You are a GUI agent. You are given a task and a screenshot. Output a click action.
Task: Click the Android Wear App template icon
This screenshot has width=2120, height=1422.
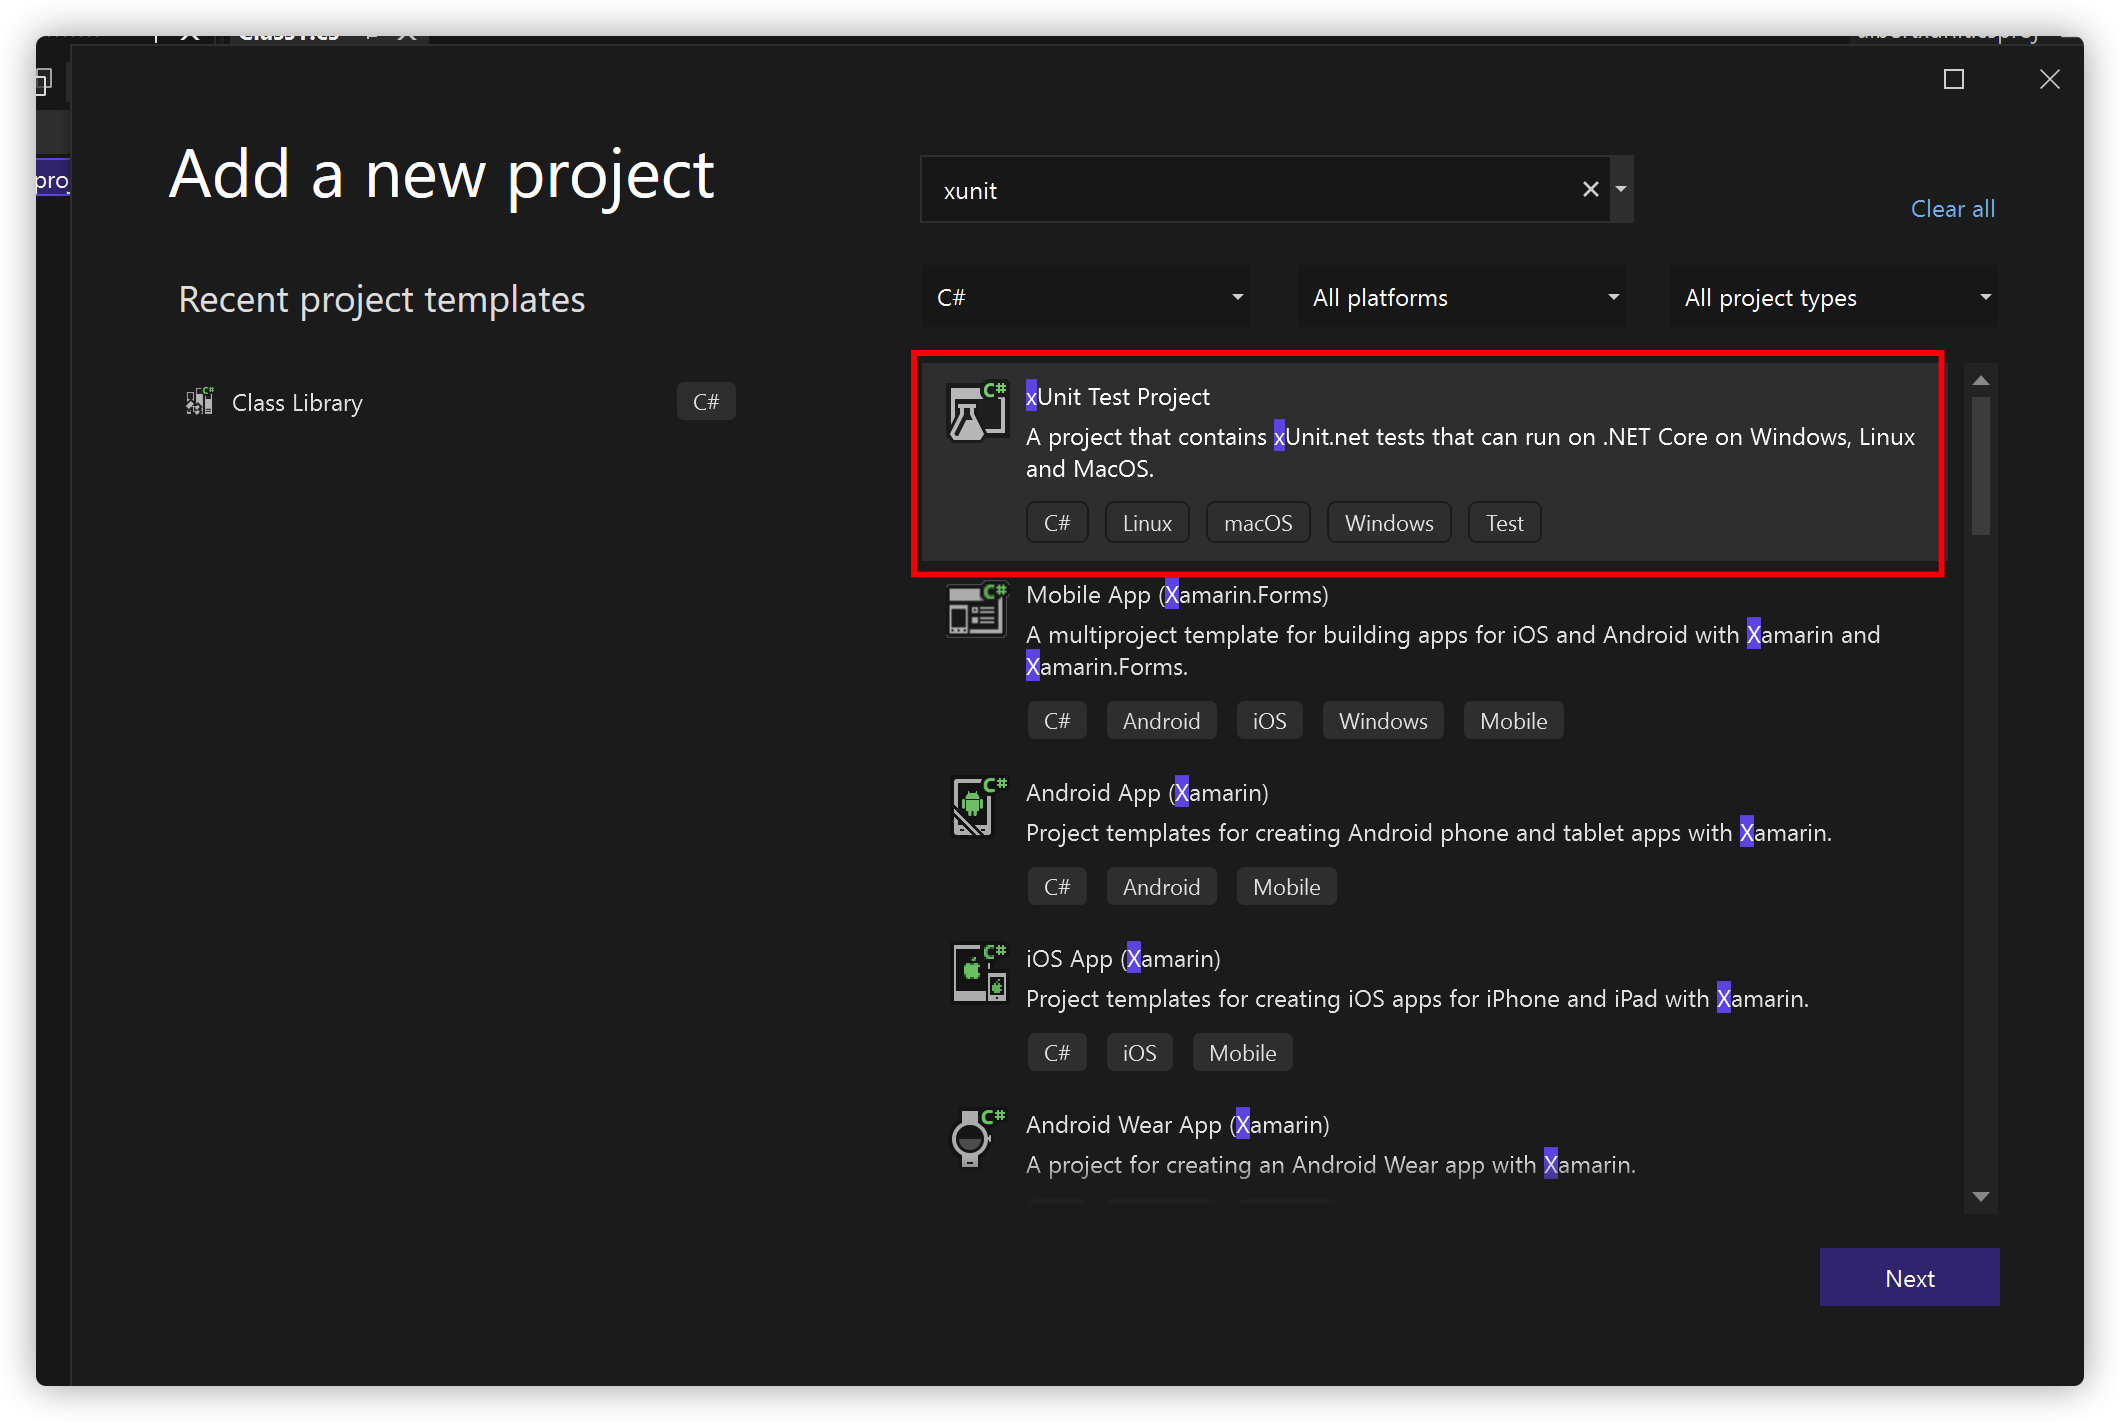[x=977, y=1138]
